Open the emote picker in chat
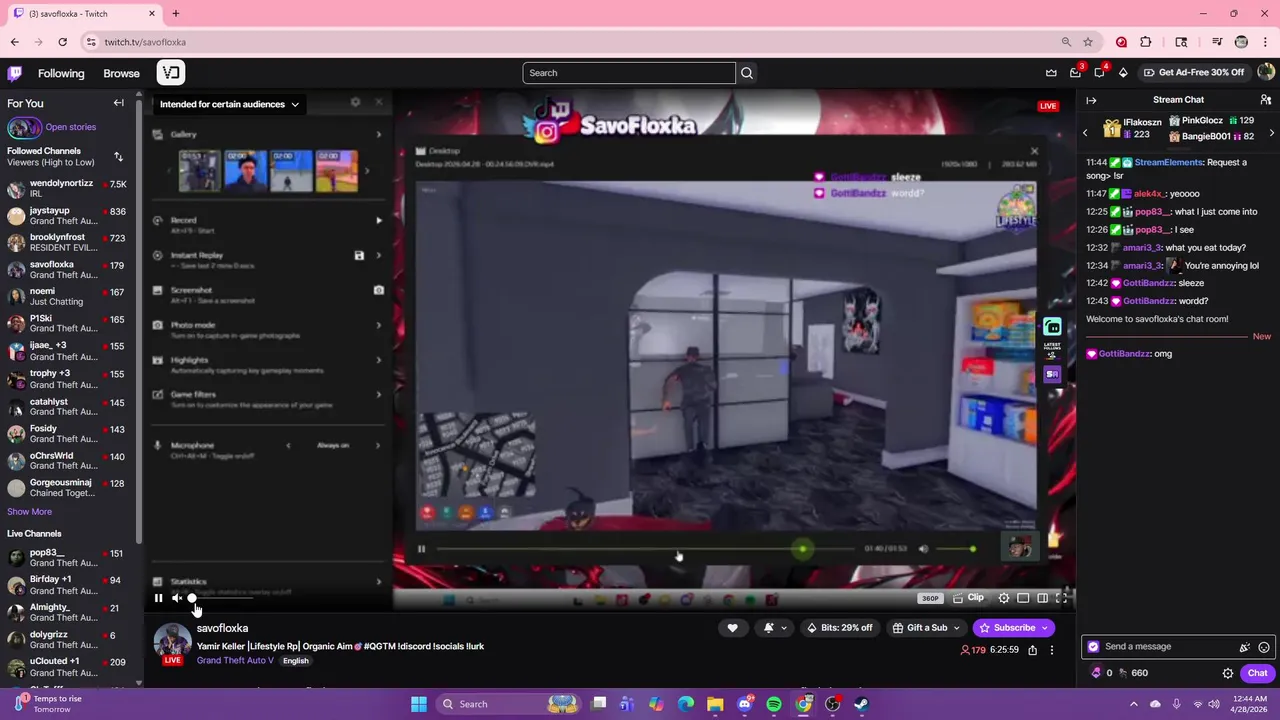Image resolution: width=1280 pixels, height=720 pixels. [1264, 647]
